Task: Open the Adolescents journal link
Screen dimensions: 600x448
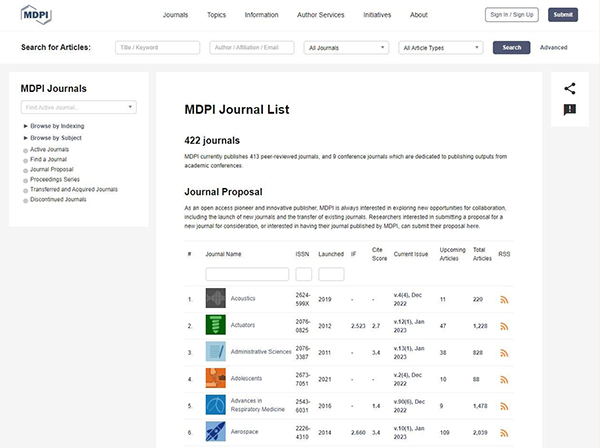Action: (x=246, y=378)
